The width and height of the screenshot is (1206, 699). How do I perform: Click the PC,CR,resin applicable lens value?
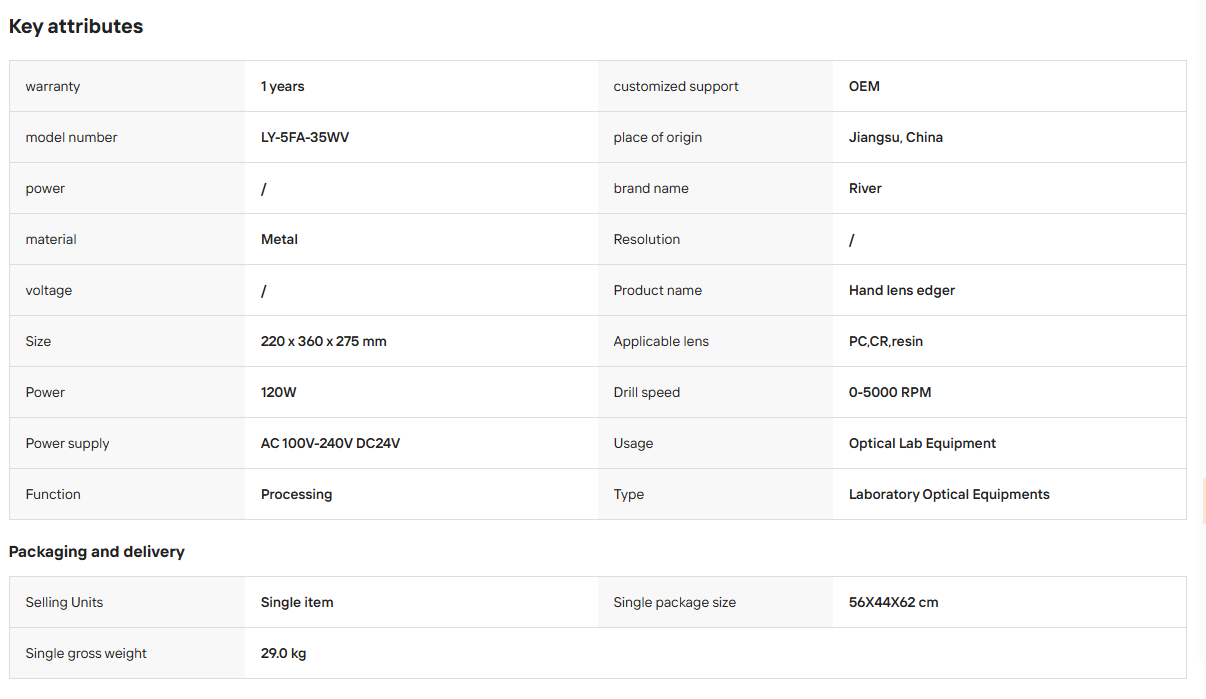pyautogui.click(x=886, y=341)
